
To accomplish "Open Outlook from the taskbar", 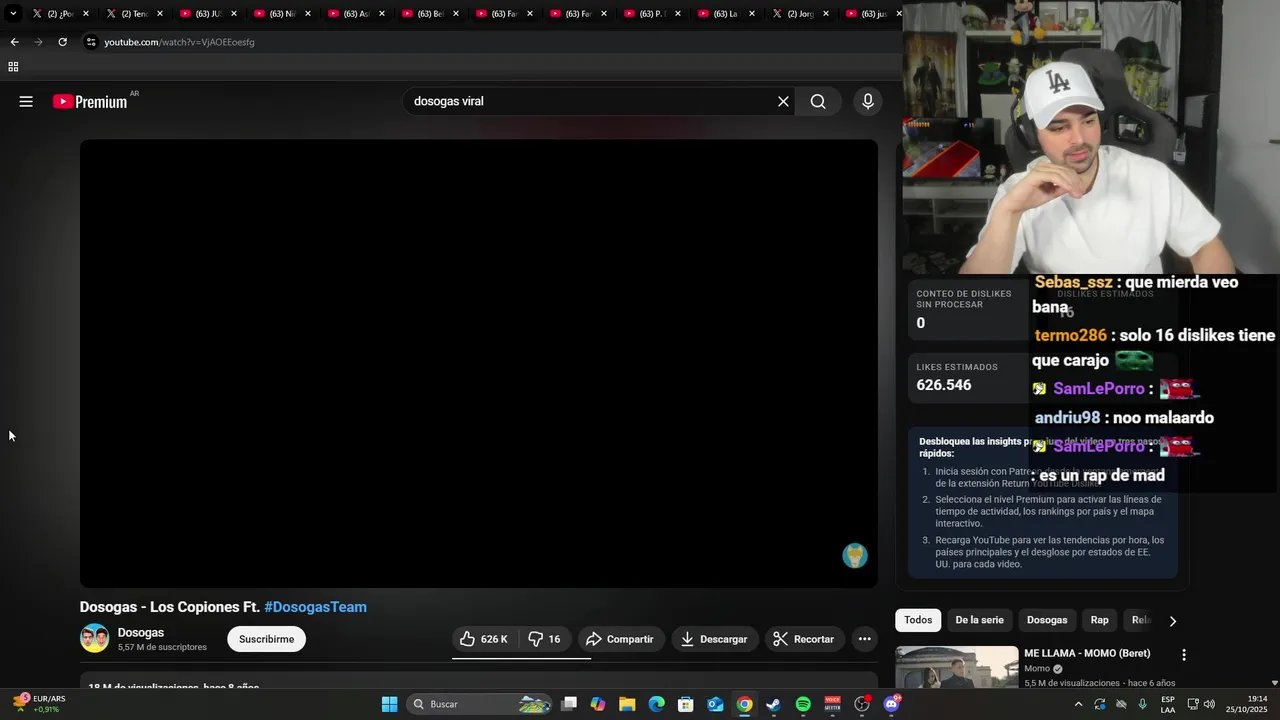I will point(715,704).
